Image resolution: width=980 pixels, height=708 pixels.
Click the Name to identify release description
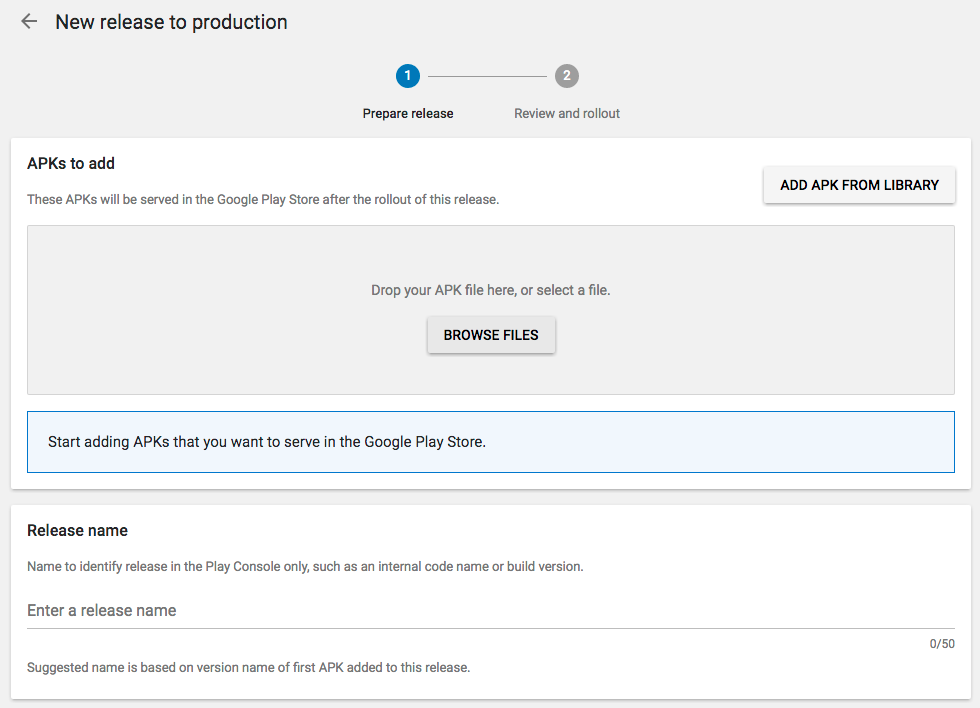[305, 566]
